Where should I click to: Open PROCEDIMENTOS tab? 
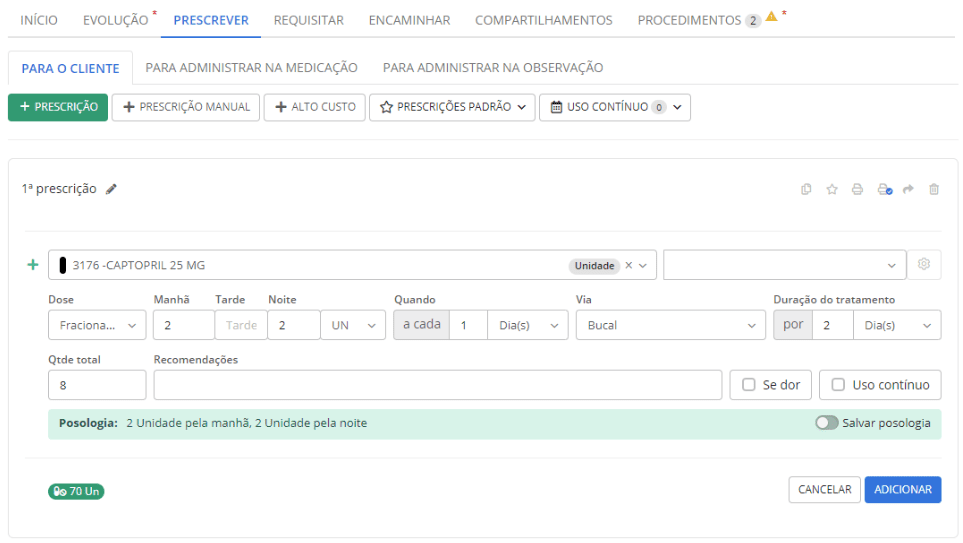(x=689, y=20)
